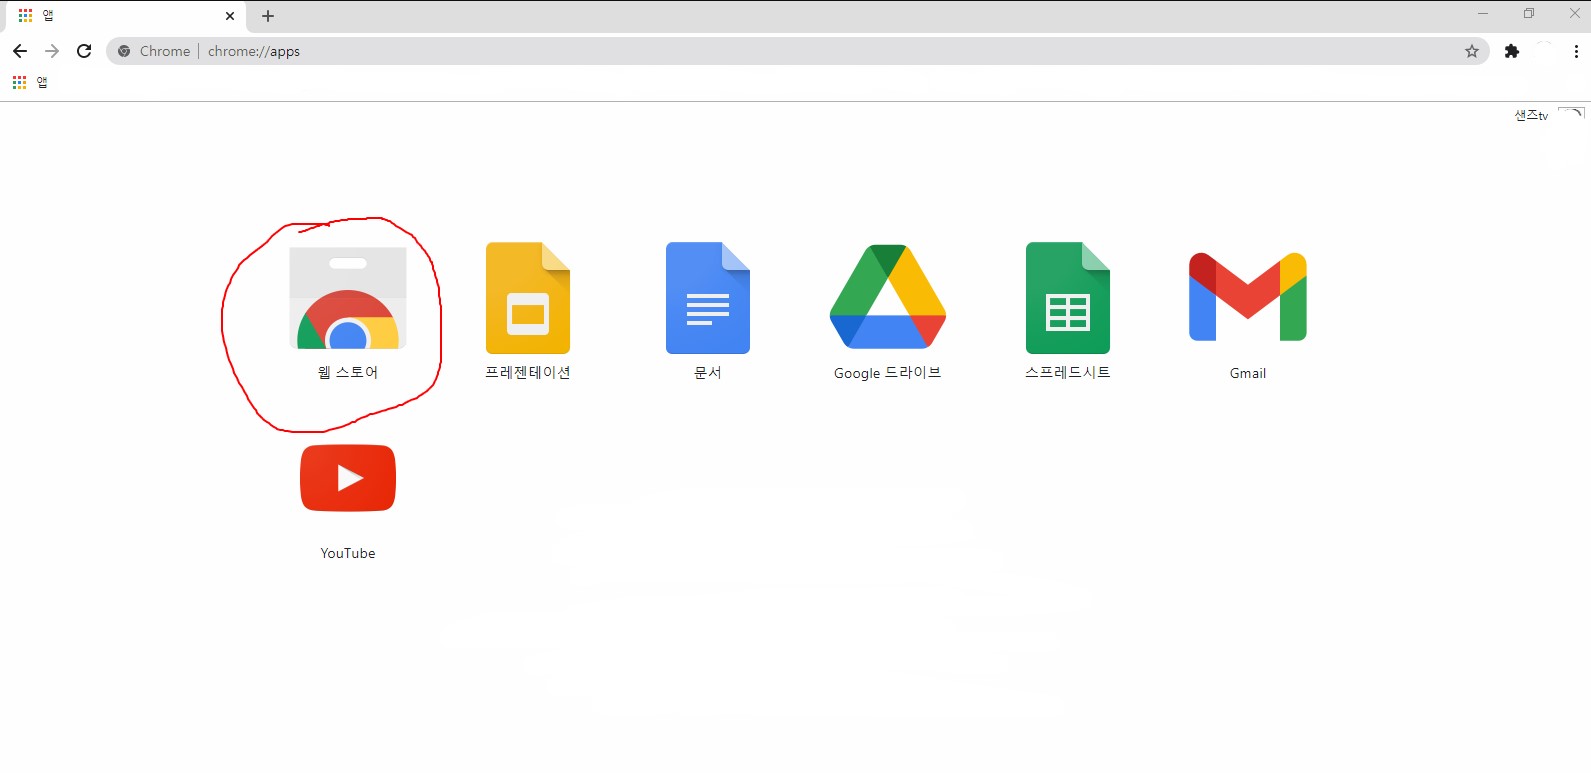The image size is (1591, 773).
Task: Click the 앱 shortcut in the bookmarks bar
Action: tap(30, 82)
